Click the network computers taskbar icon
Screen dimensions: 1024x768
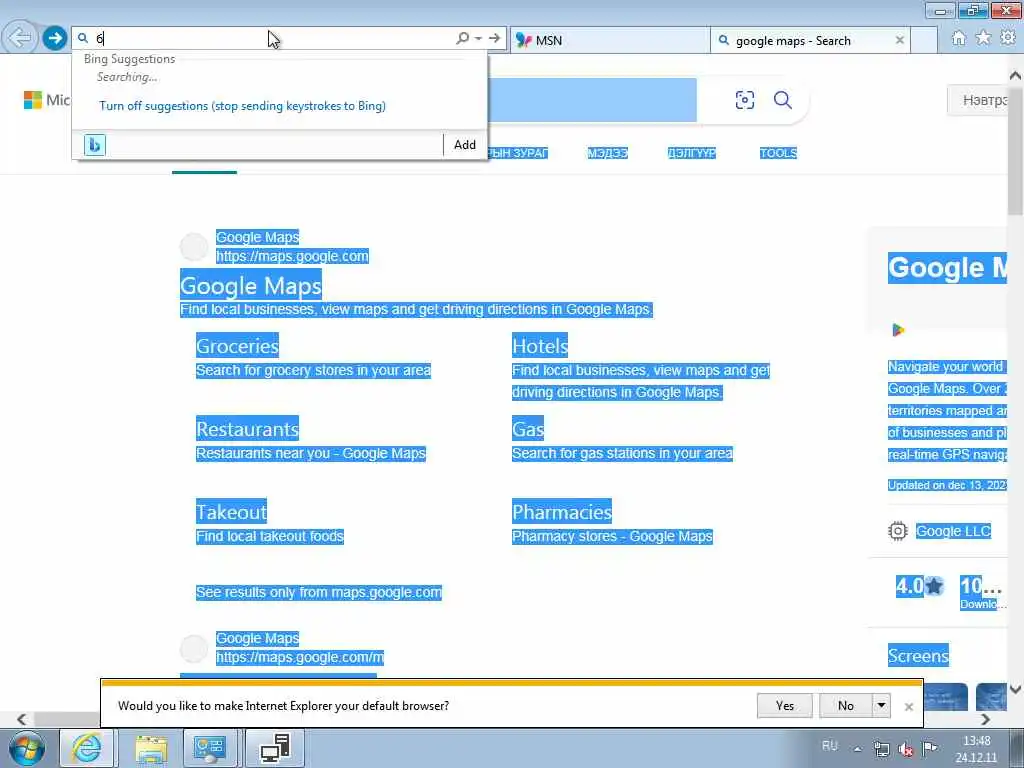275,748
